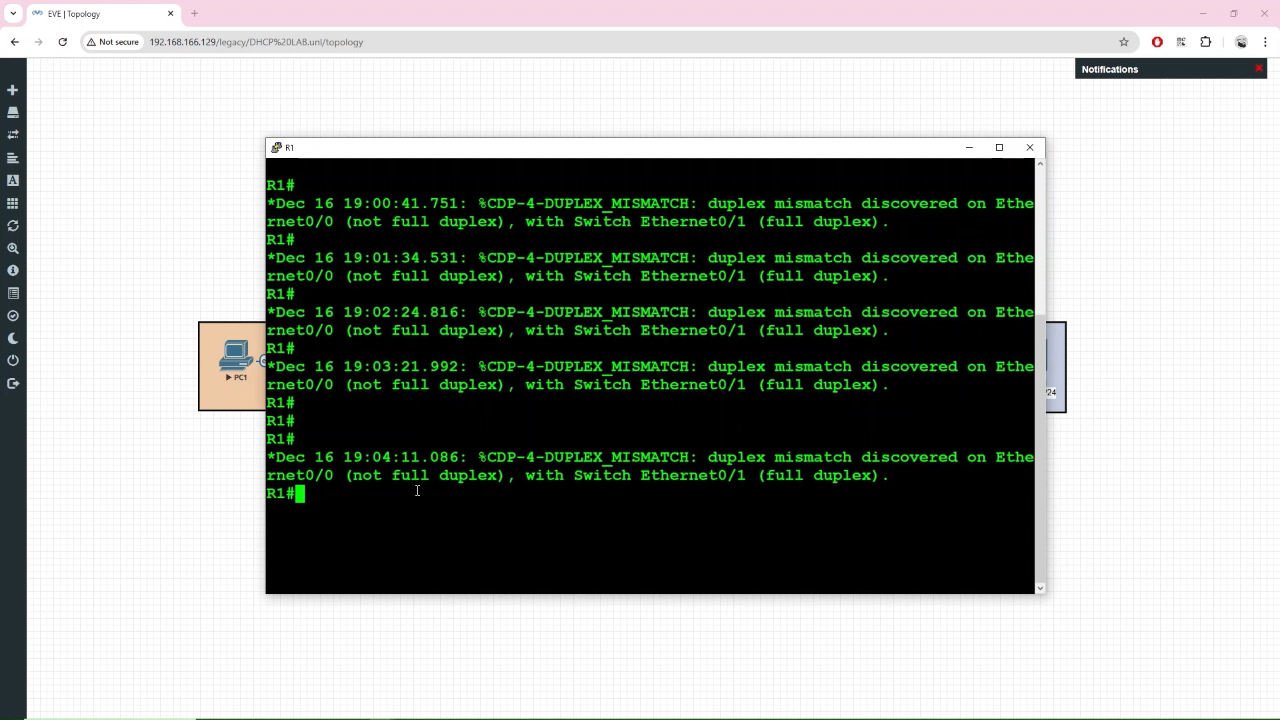The height and width of the screenshot is (720, 1280).
Task: Open the Status info icon in sidebar
Action: coord(13,271)
